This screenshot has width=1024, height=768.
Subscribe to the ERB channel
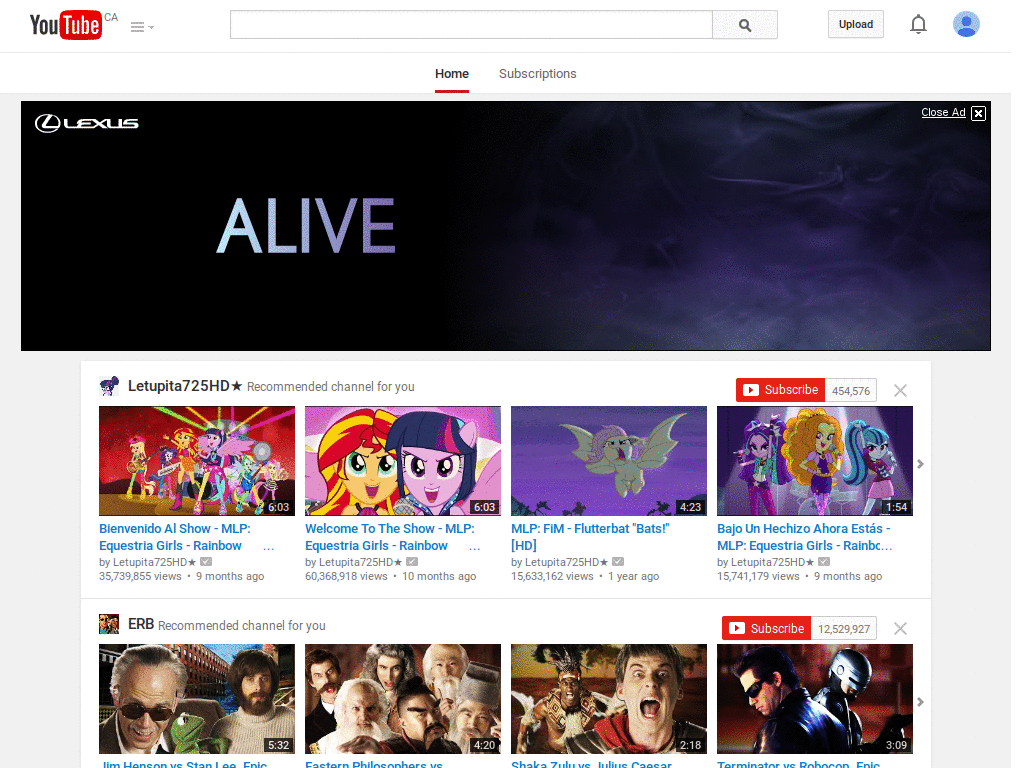click(767, 628)
